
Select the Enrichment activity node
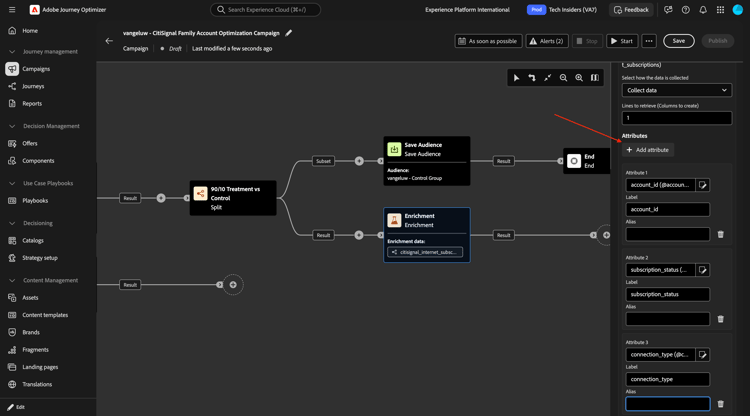[x=427, y=235]
